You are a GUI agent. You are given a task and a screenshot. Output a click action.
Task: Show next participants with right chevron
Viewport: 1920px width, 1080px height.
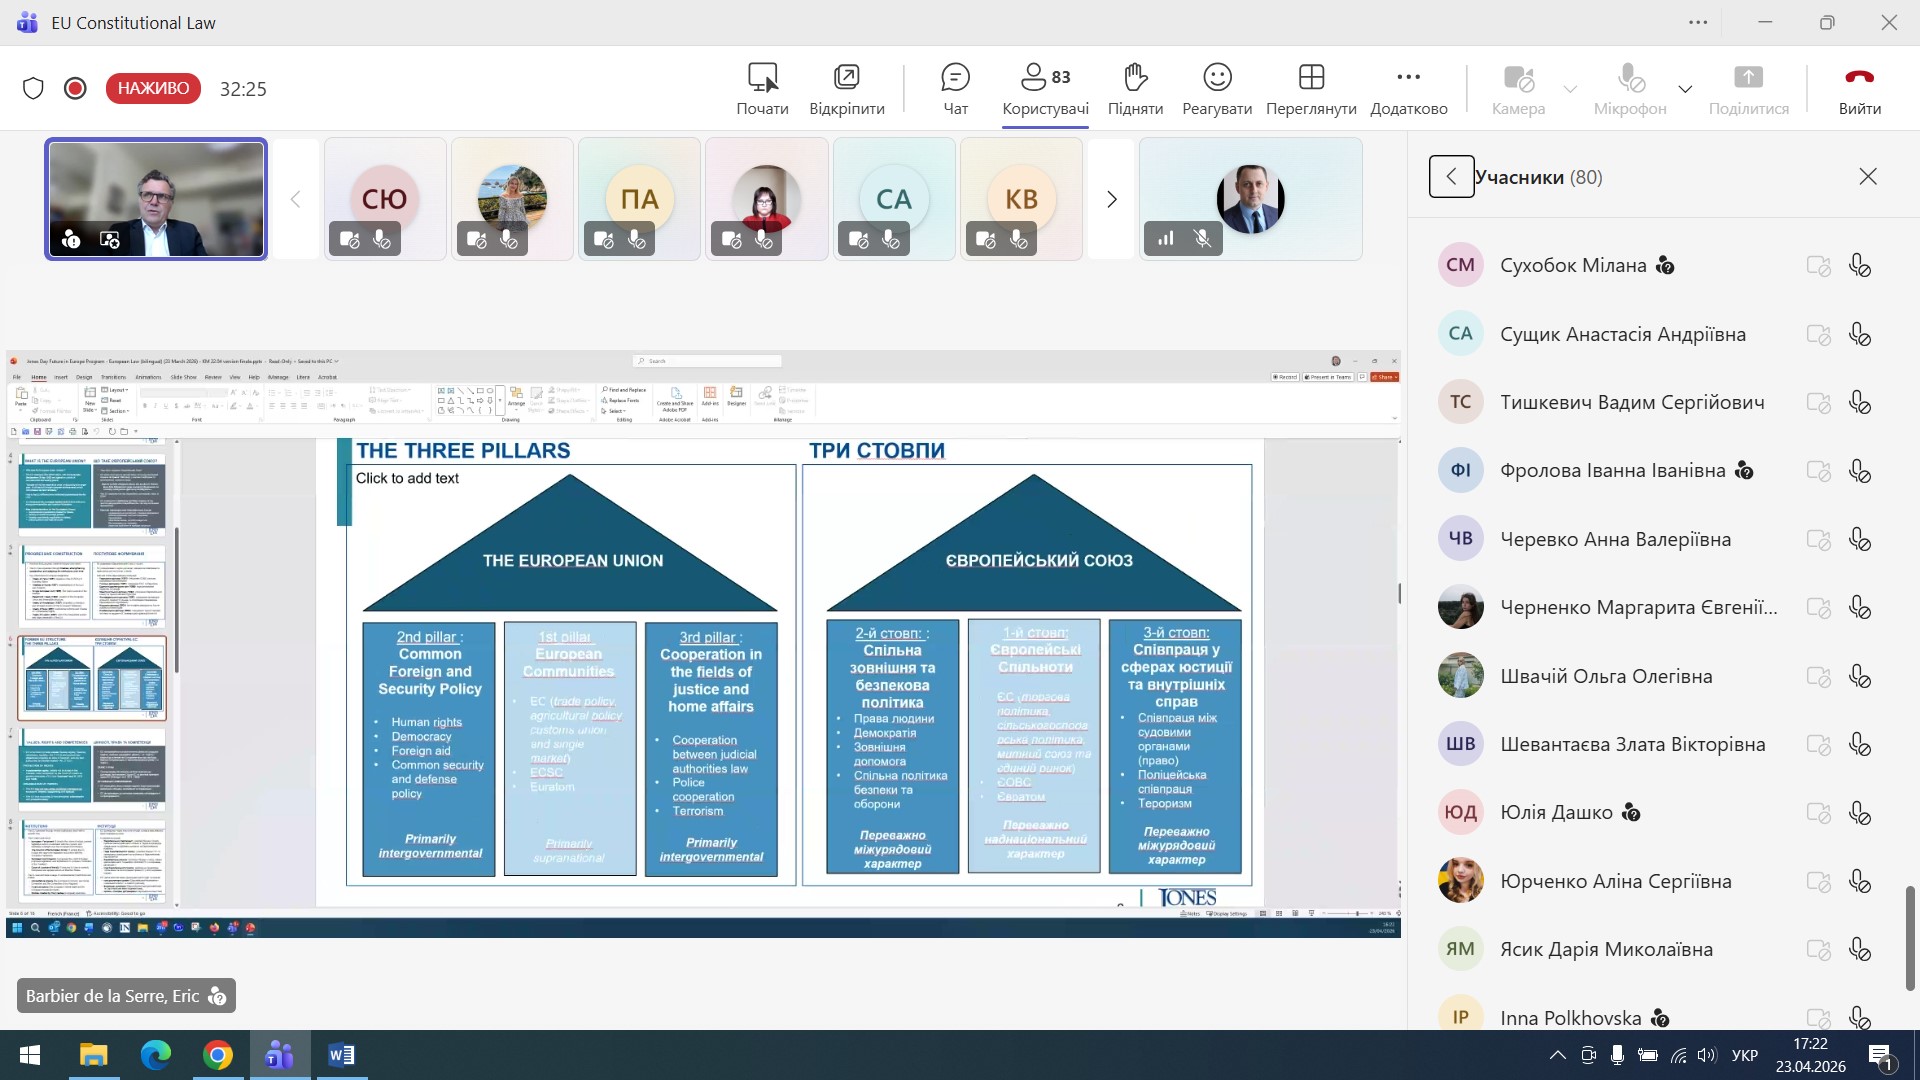1111,200
